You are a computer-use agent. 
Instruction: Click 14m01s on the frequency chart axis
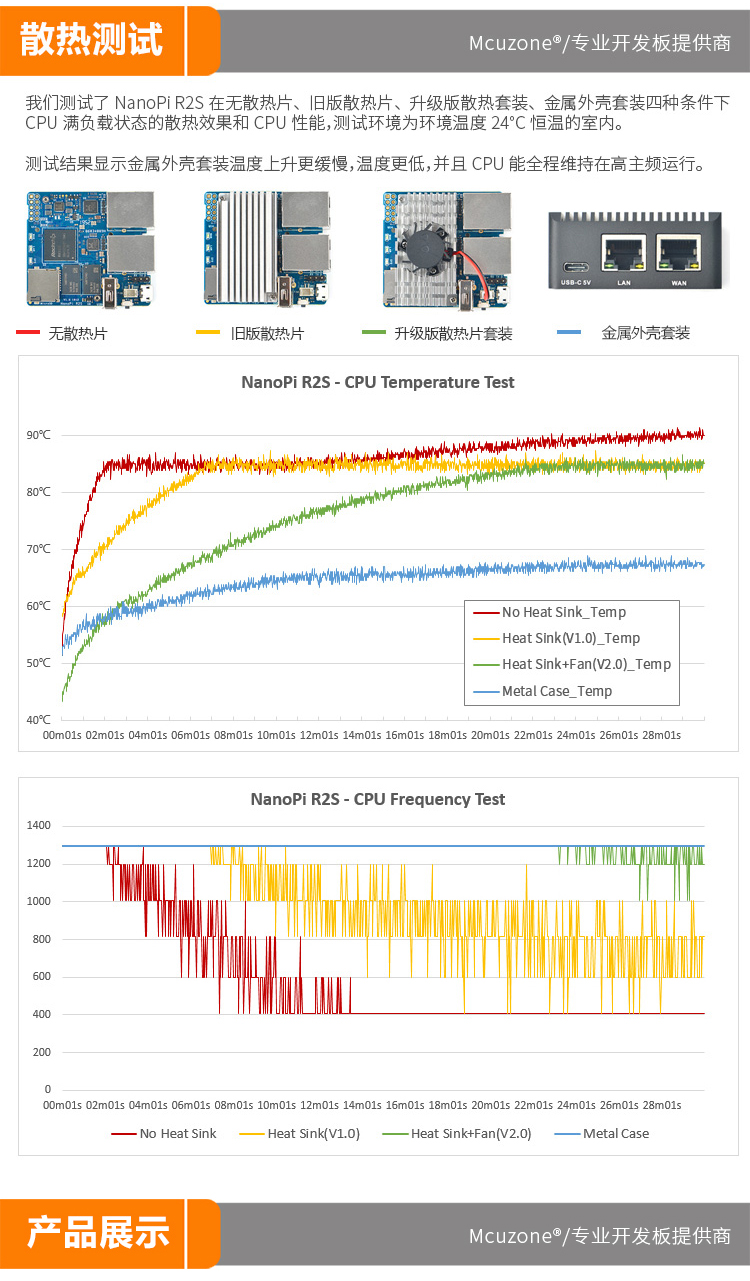point(362,1105)
